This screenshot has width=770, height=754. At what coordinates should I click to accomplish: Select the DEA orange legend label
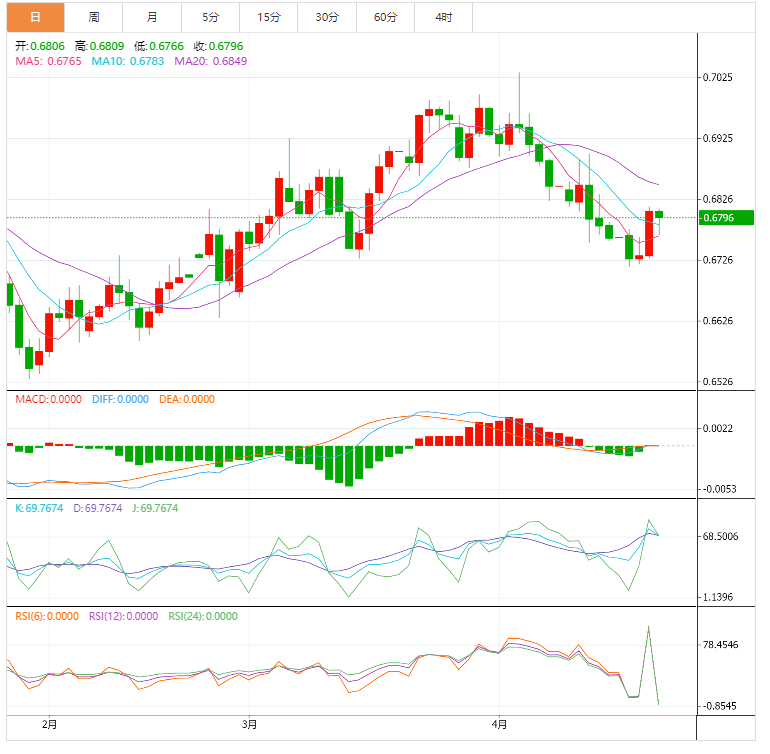click(x=184, y=399)
